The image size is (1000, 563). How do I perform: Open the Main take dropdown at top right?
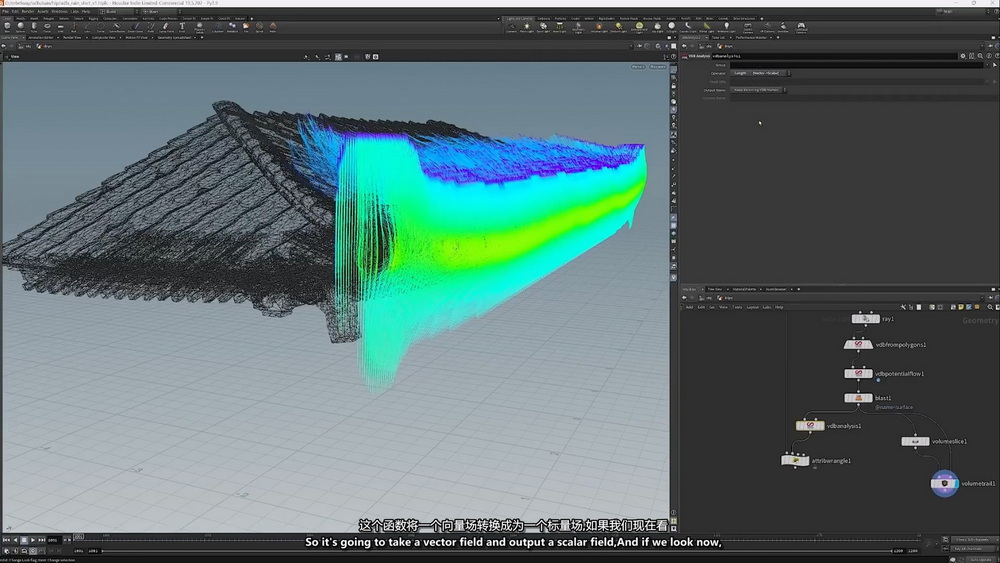click(962, 11)
